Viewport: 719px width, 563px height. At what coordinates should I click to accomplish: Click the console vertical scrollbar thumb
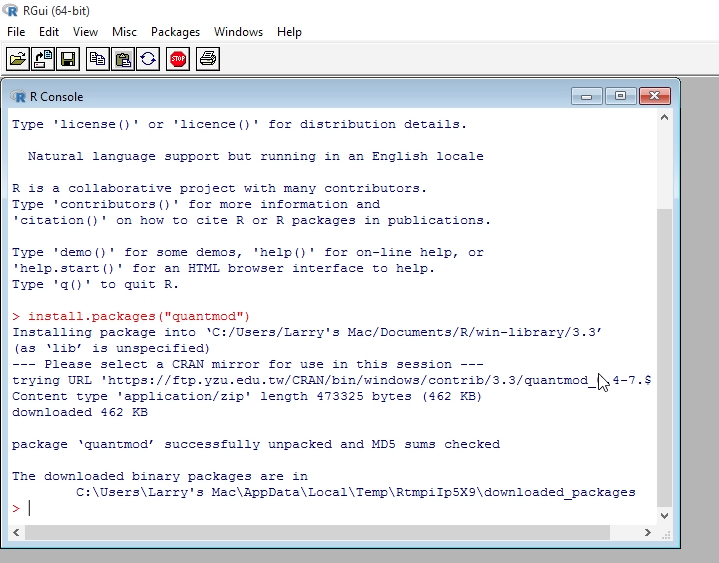click(x=664, y=358)
